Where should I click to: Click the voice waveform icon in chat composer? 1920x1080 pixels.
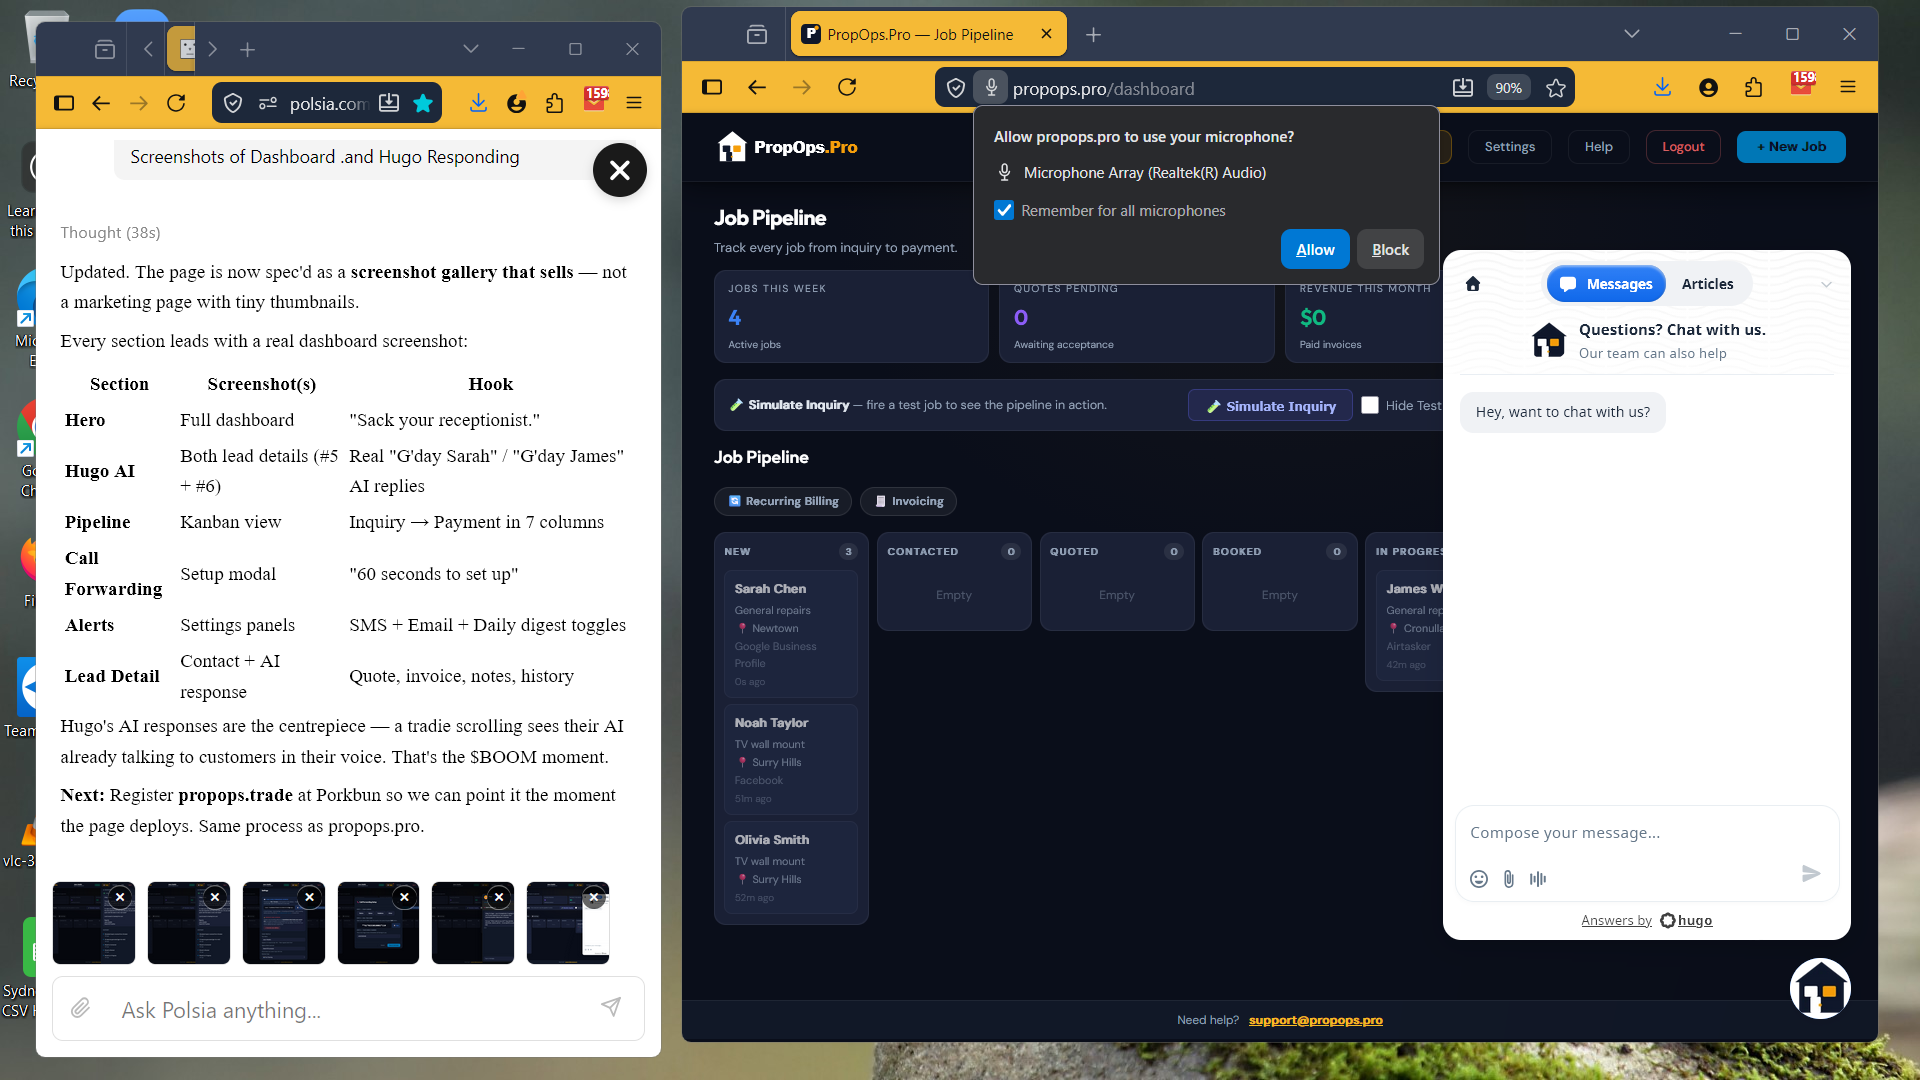tap(1538, 879)
